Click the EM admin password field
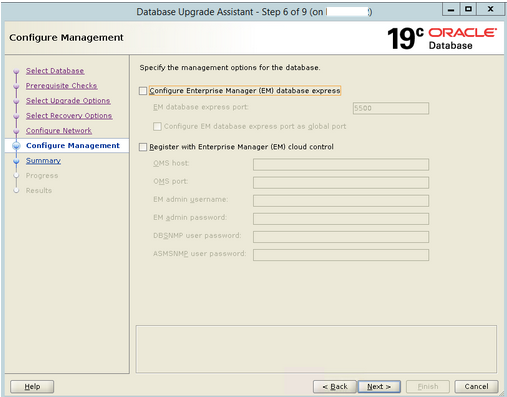 [341, 219]
